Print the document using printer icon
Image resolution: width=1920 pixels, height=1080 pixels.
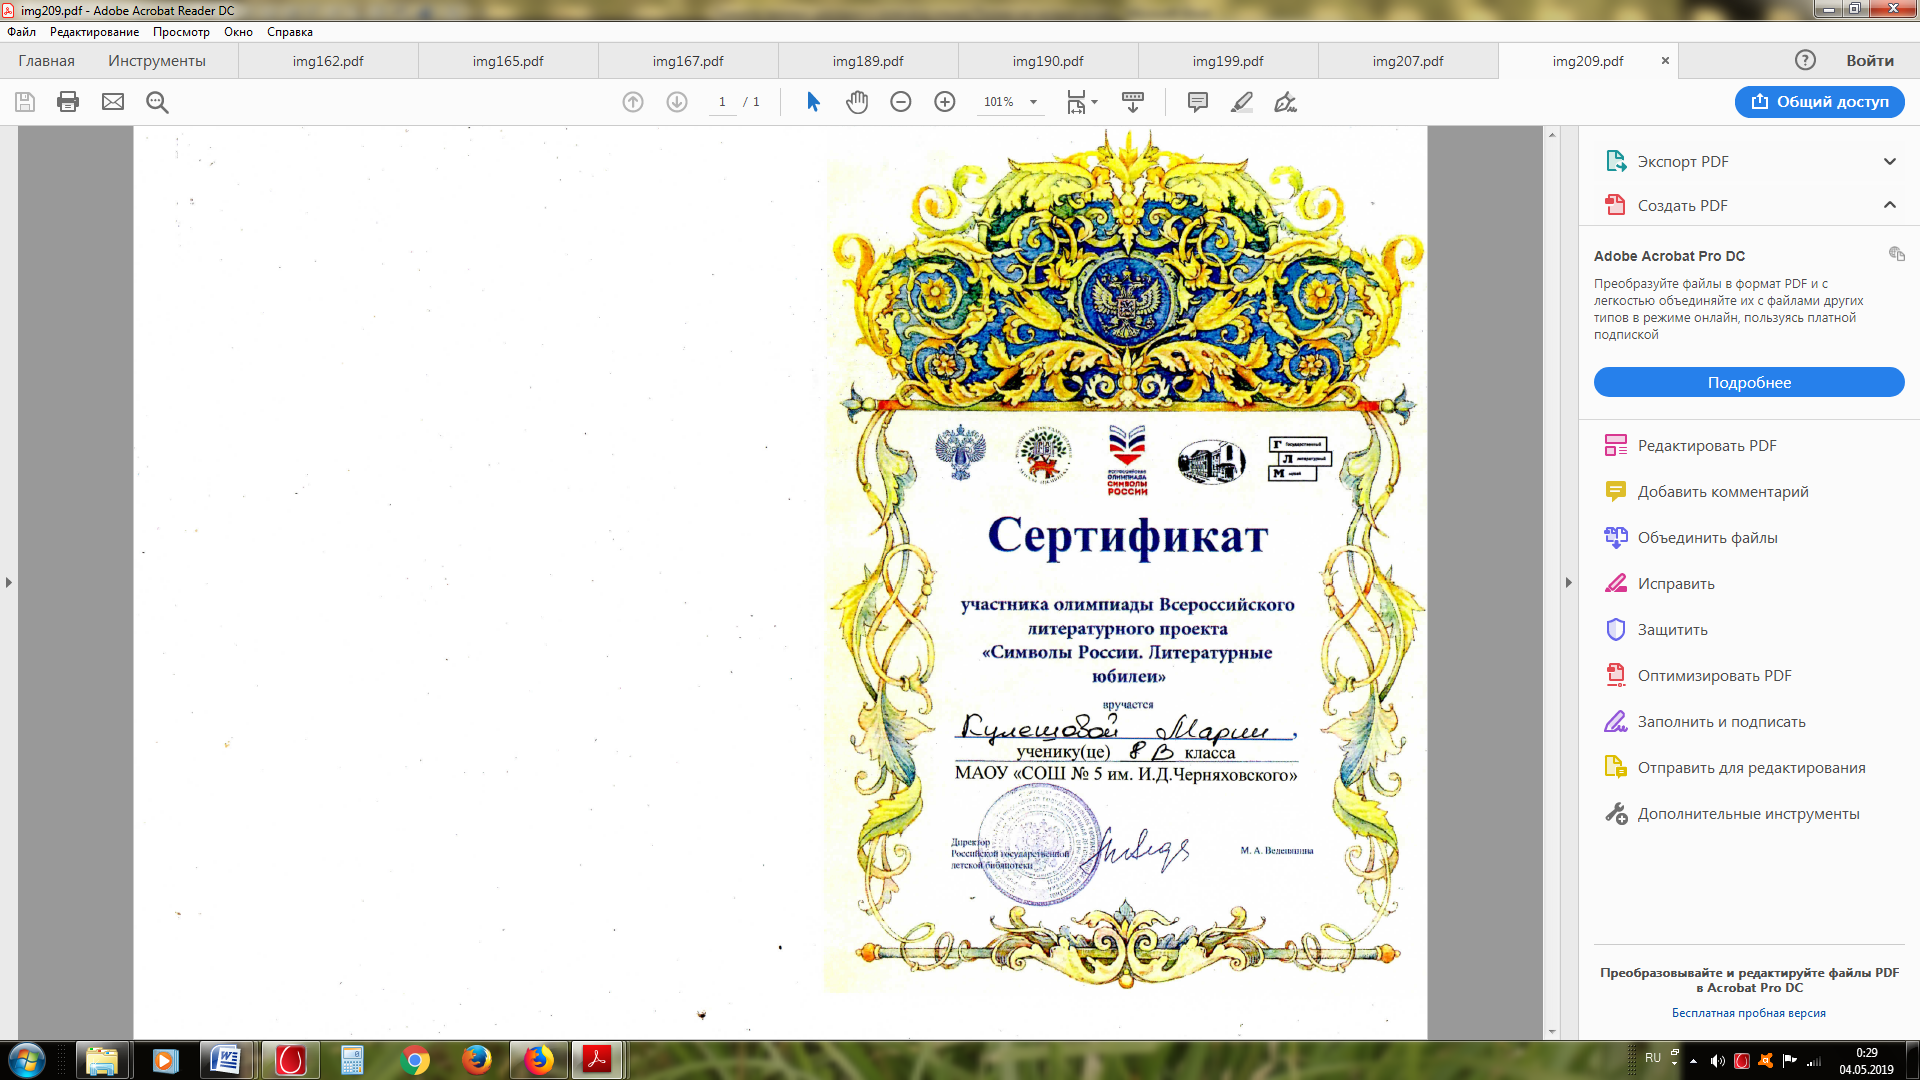[68, 102]
